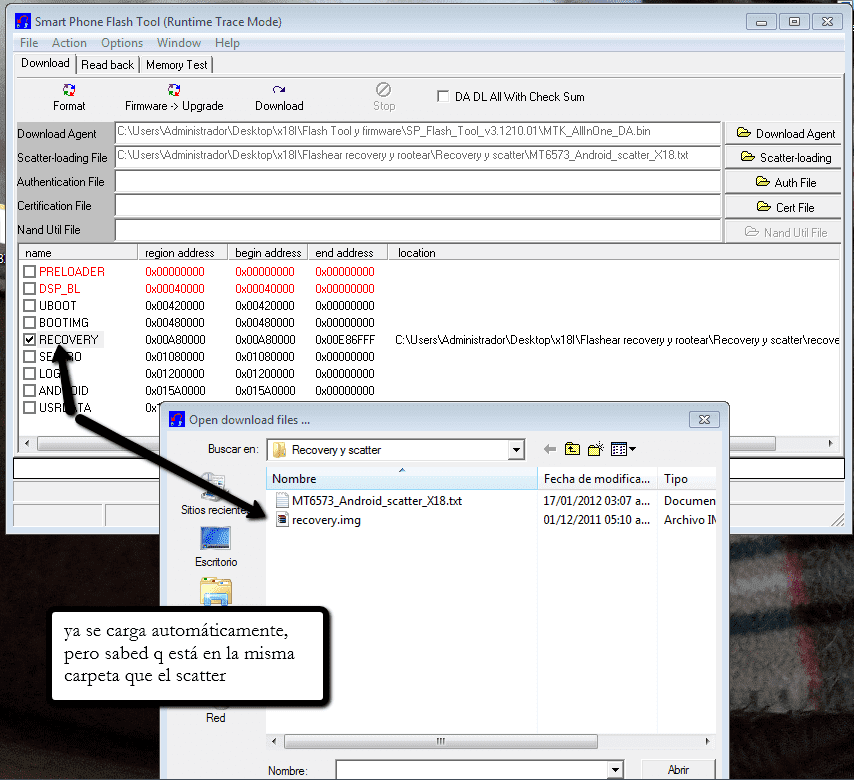Open the view menu icon in dialog

coord(623,449)
